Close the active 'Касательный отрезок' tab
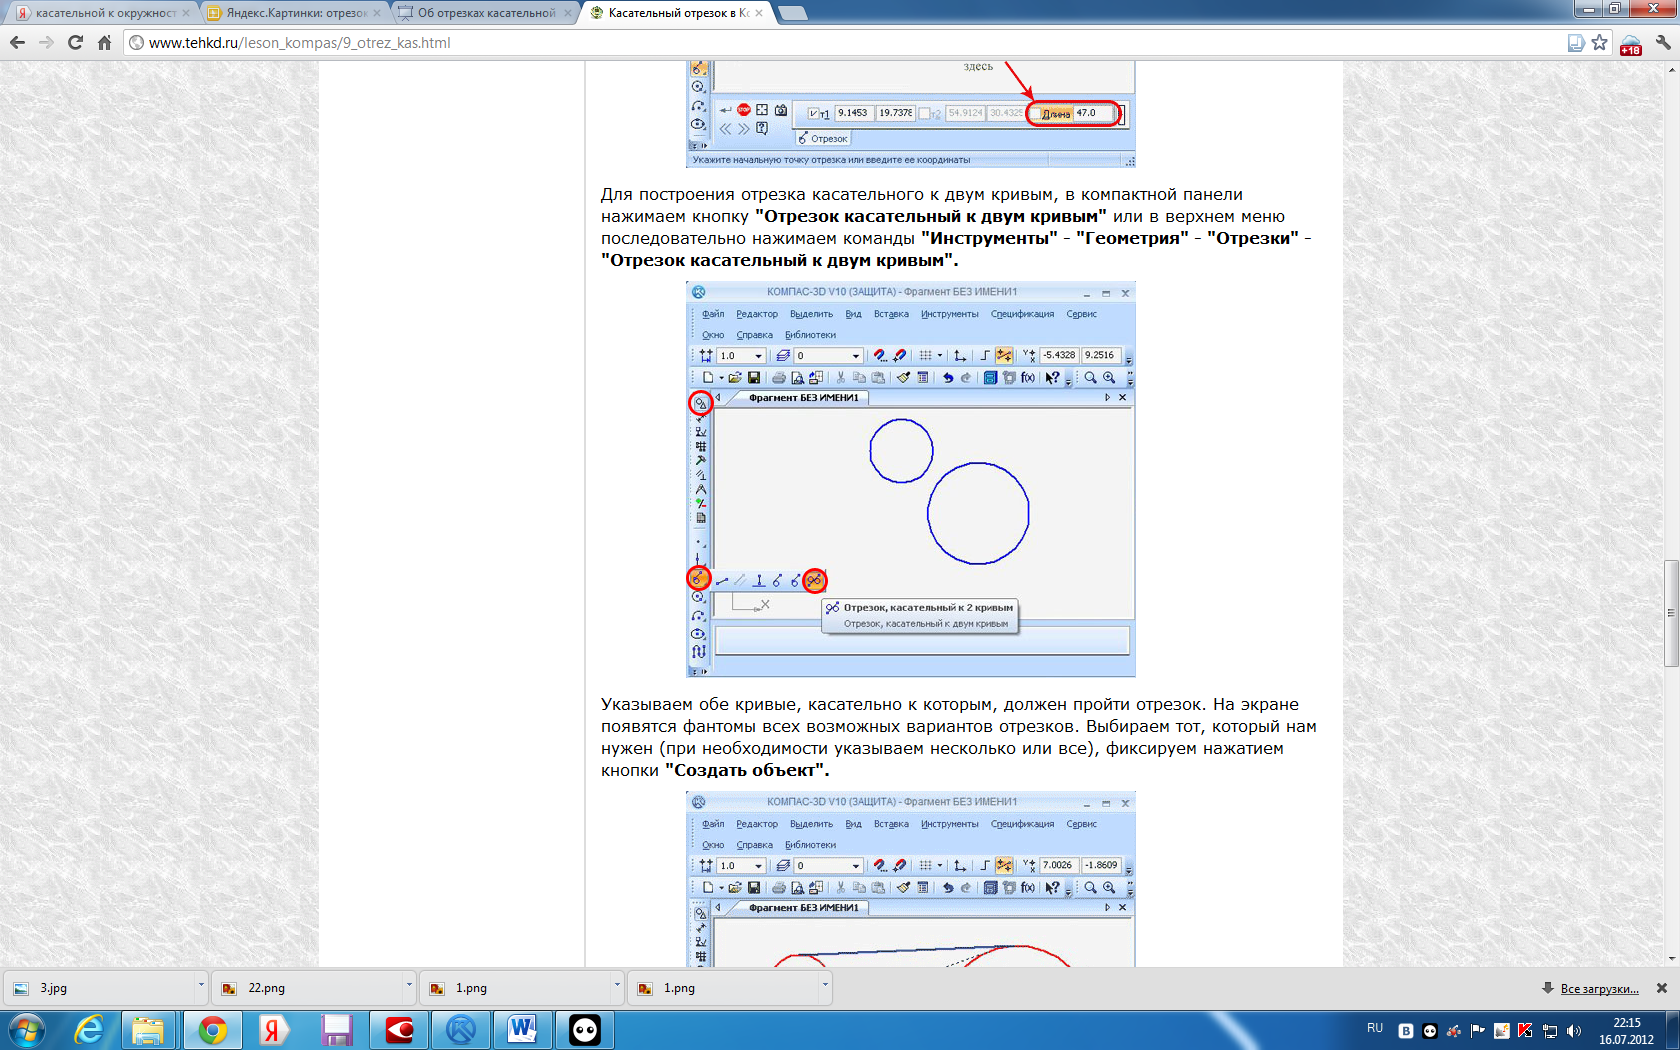The width and height of the screenshot is (1680, 1050). pos(759,13)
